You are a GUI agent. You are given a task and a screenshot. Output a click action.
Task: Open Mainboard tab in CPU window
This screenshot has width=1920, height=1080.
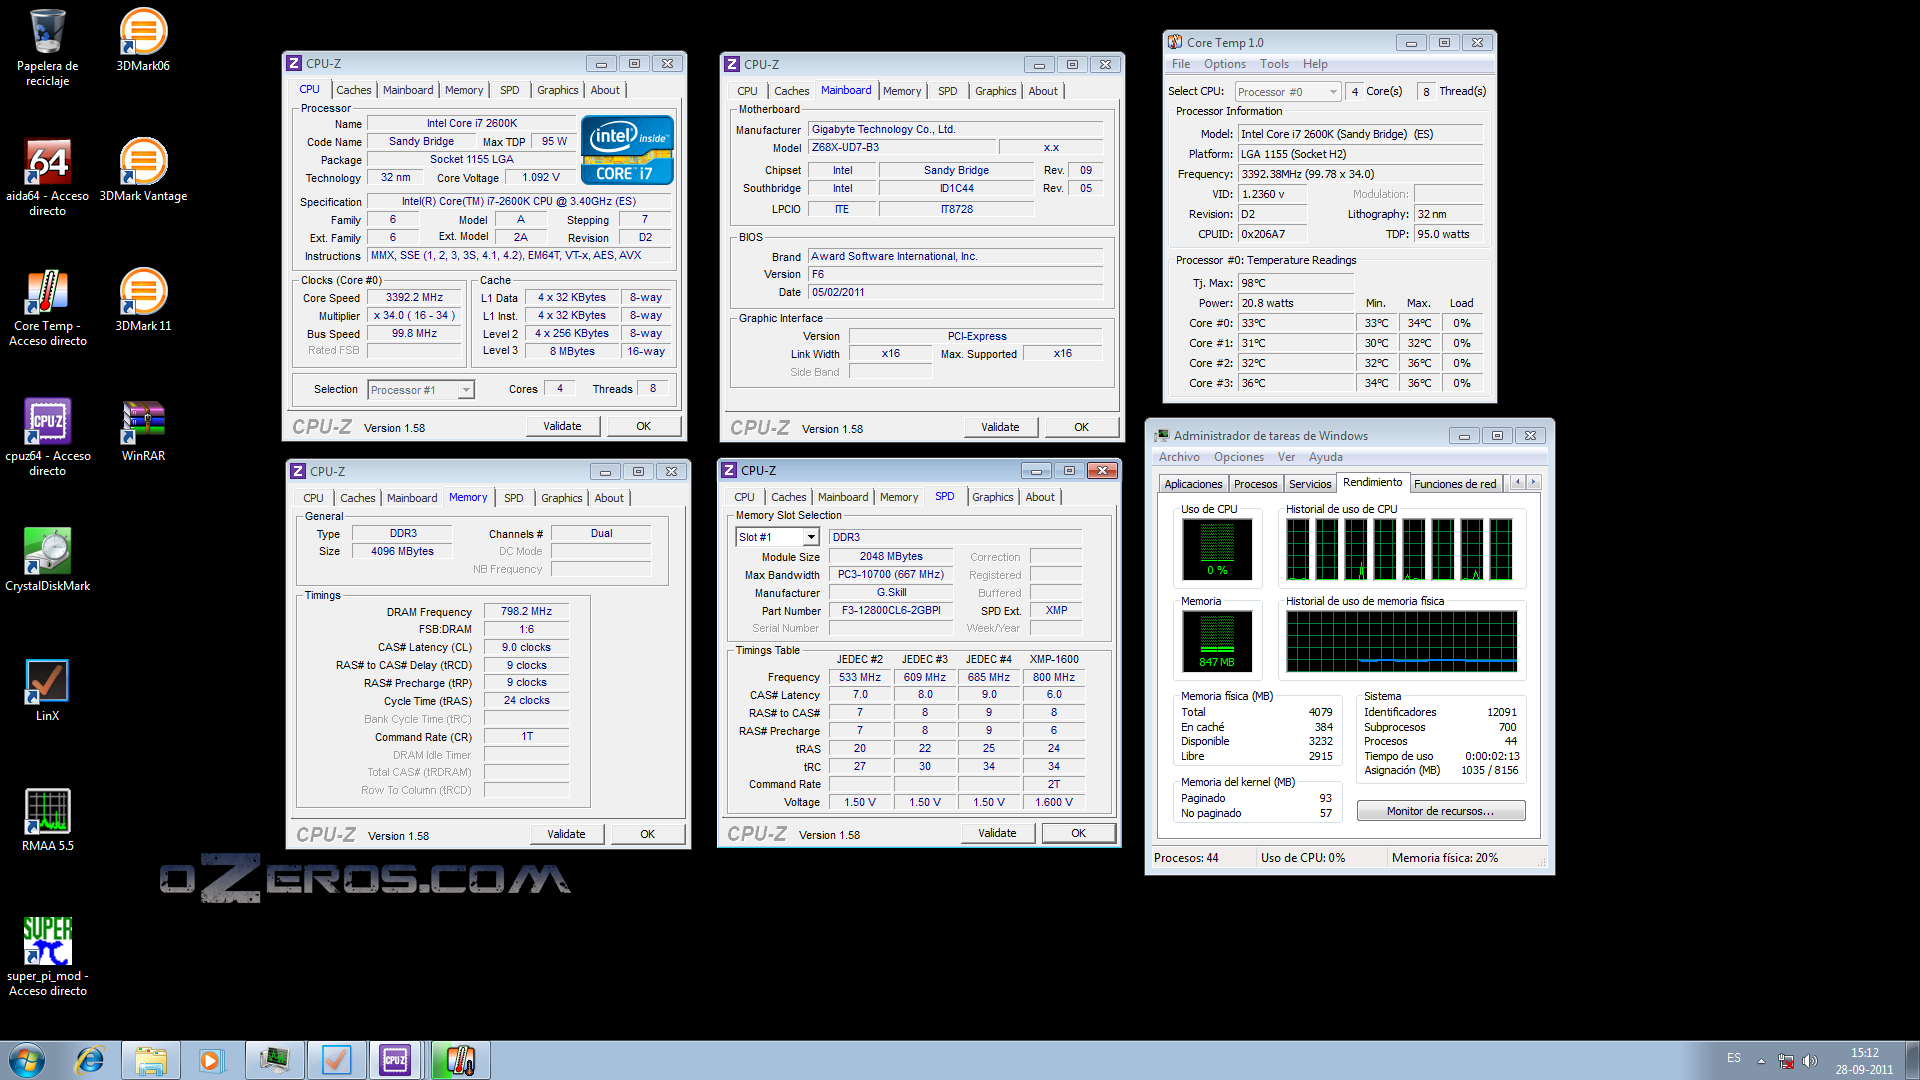tap(408, 90)
